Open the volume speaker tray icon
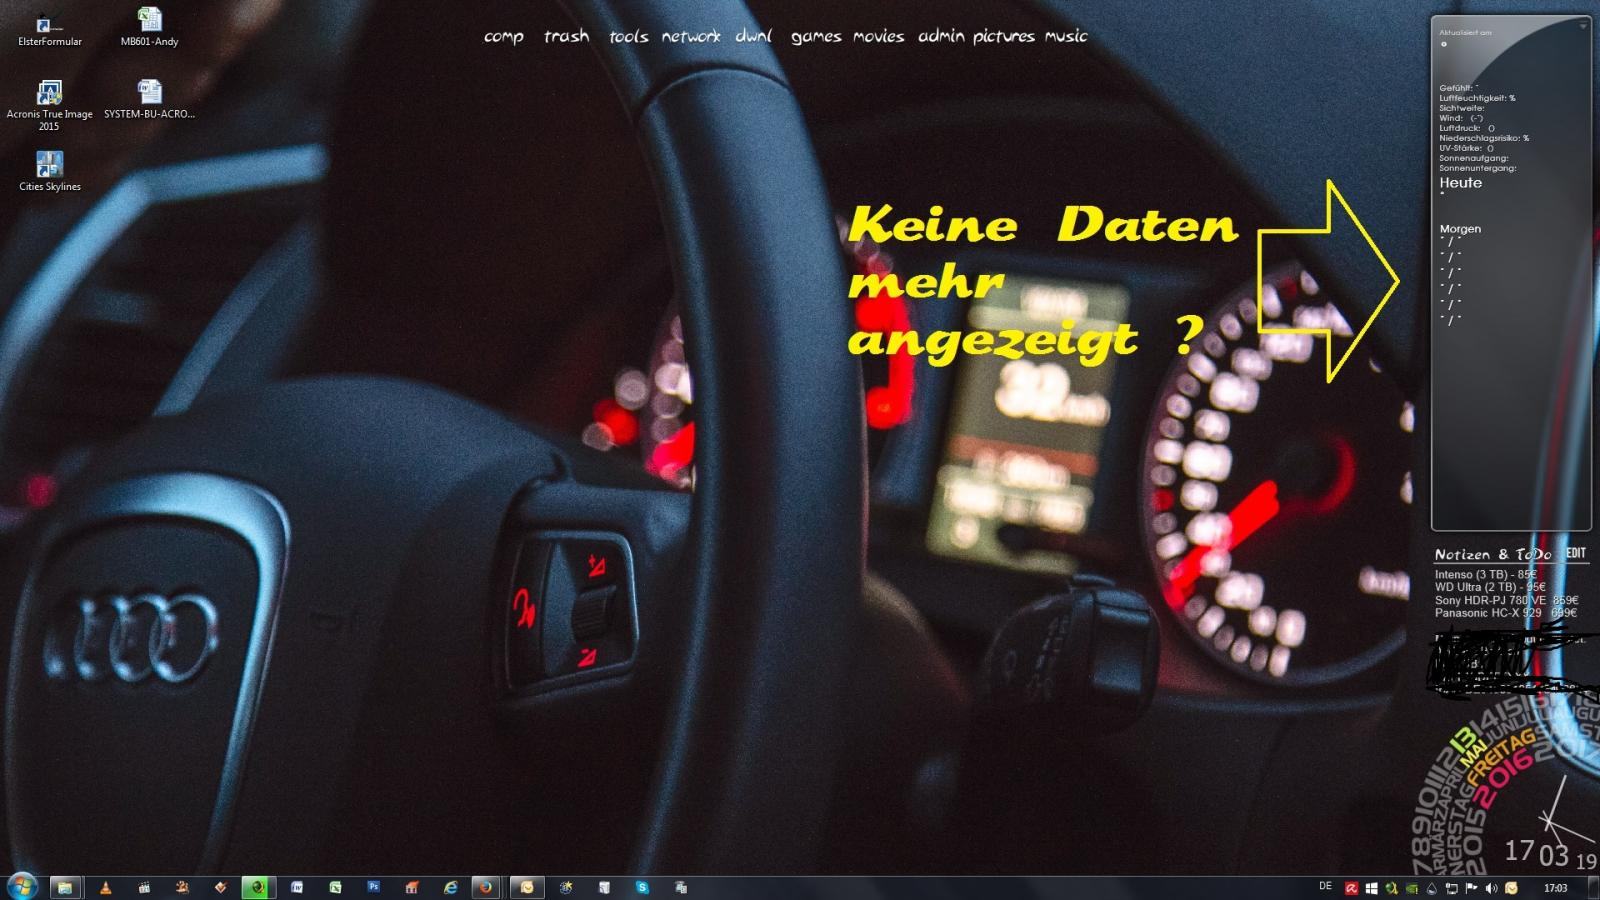 pos(1491,888)
